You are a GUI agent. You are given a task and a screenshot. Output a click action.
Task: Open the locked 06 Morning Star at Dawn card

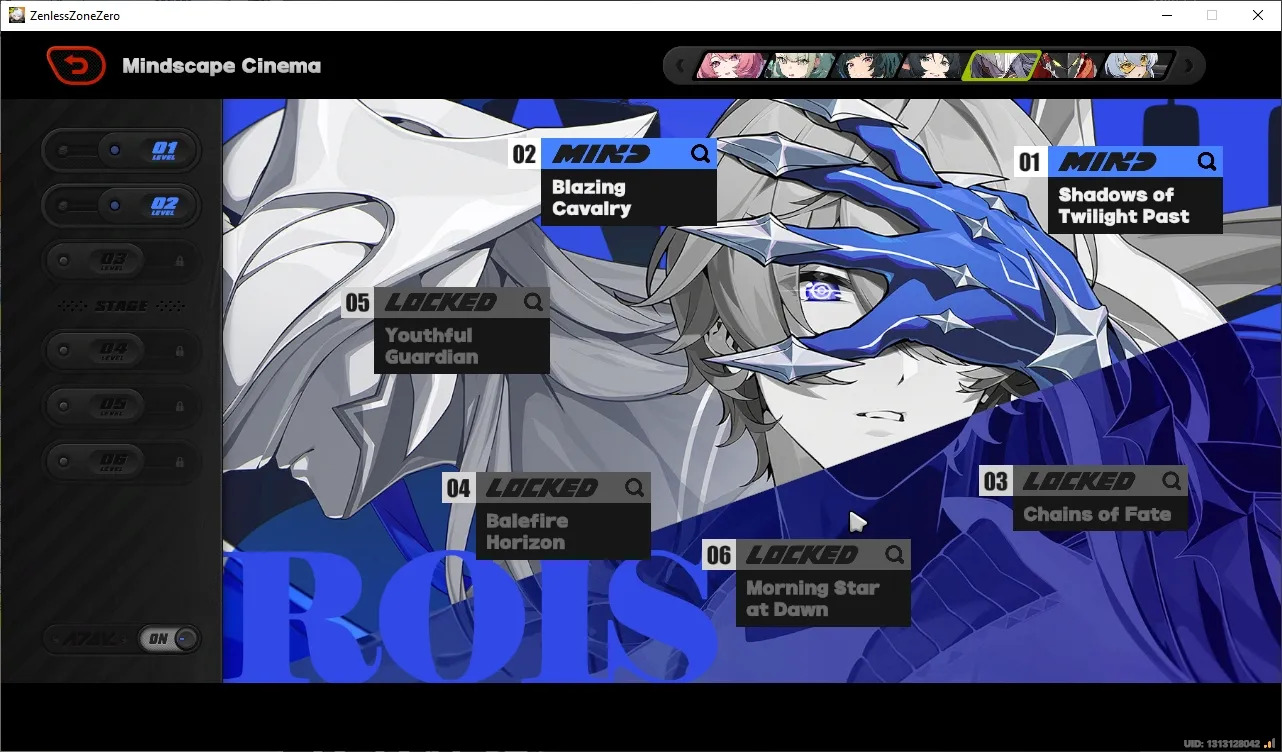(x=807, y=583)
